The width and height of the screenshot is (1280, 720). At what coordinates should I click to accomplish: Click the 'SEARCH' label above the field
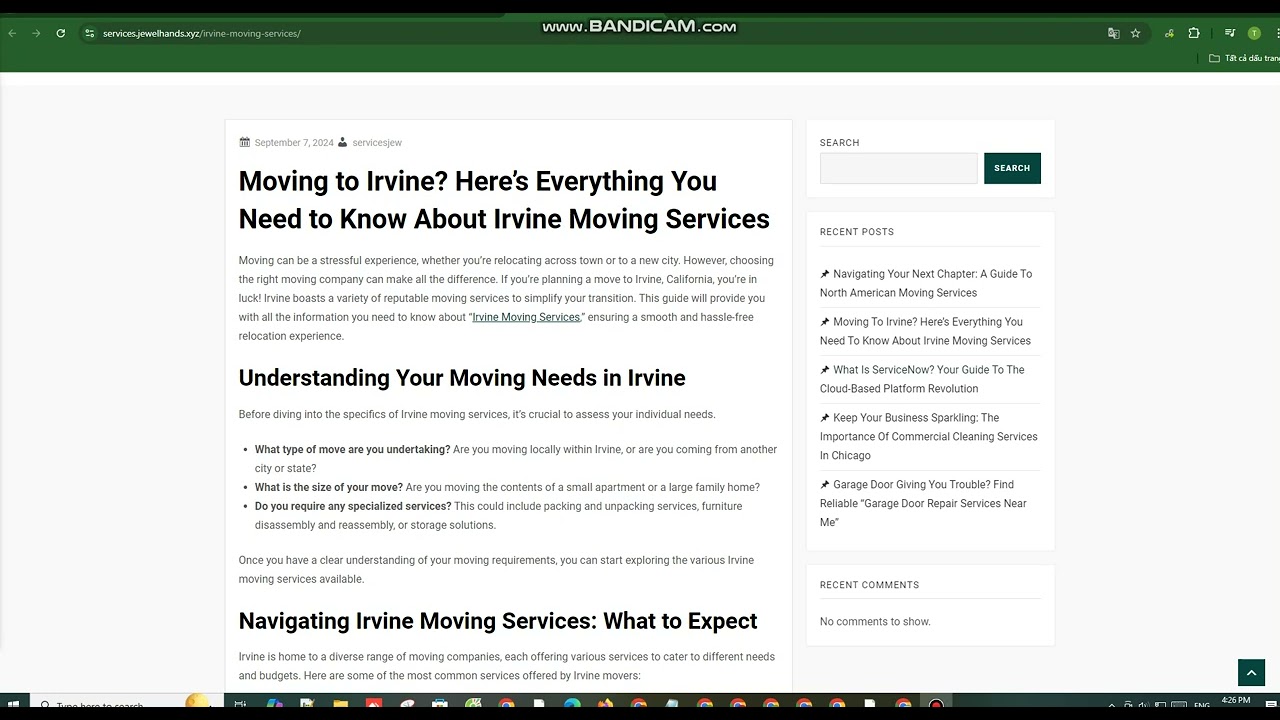pos(840,143)
